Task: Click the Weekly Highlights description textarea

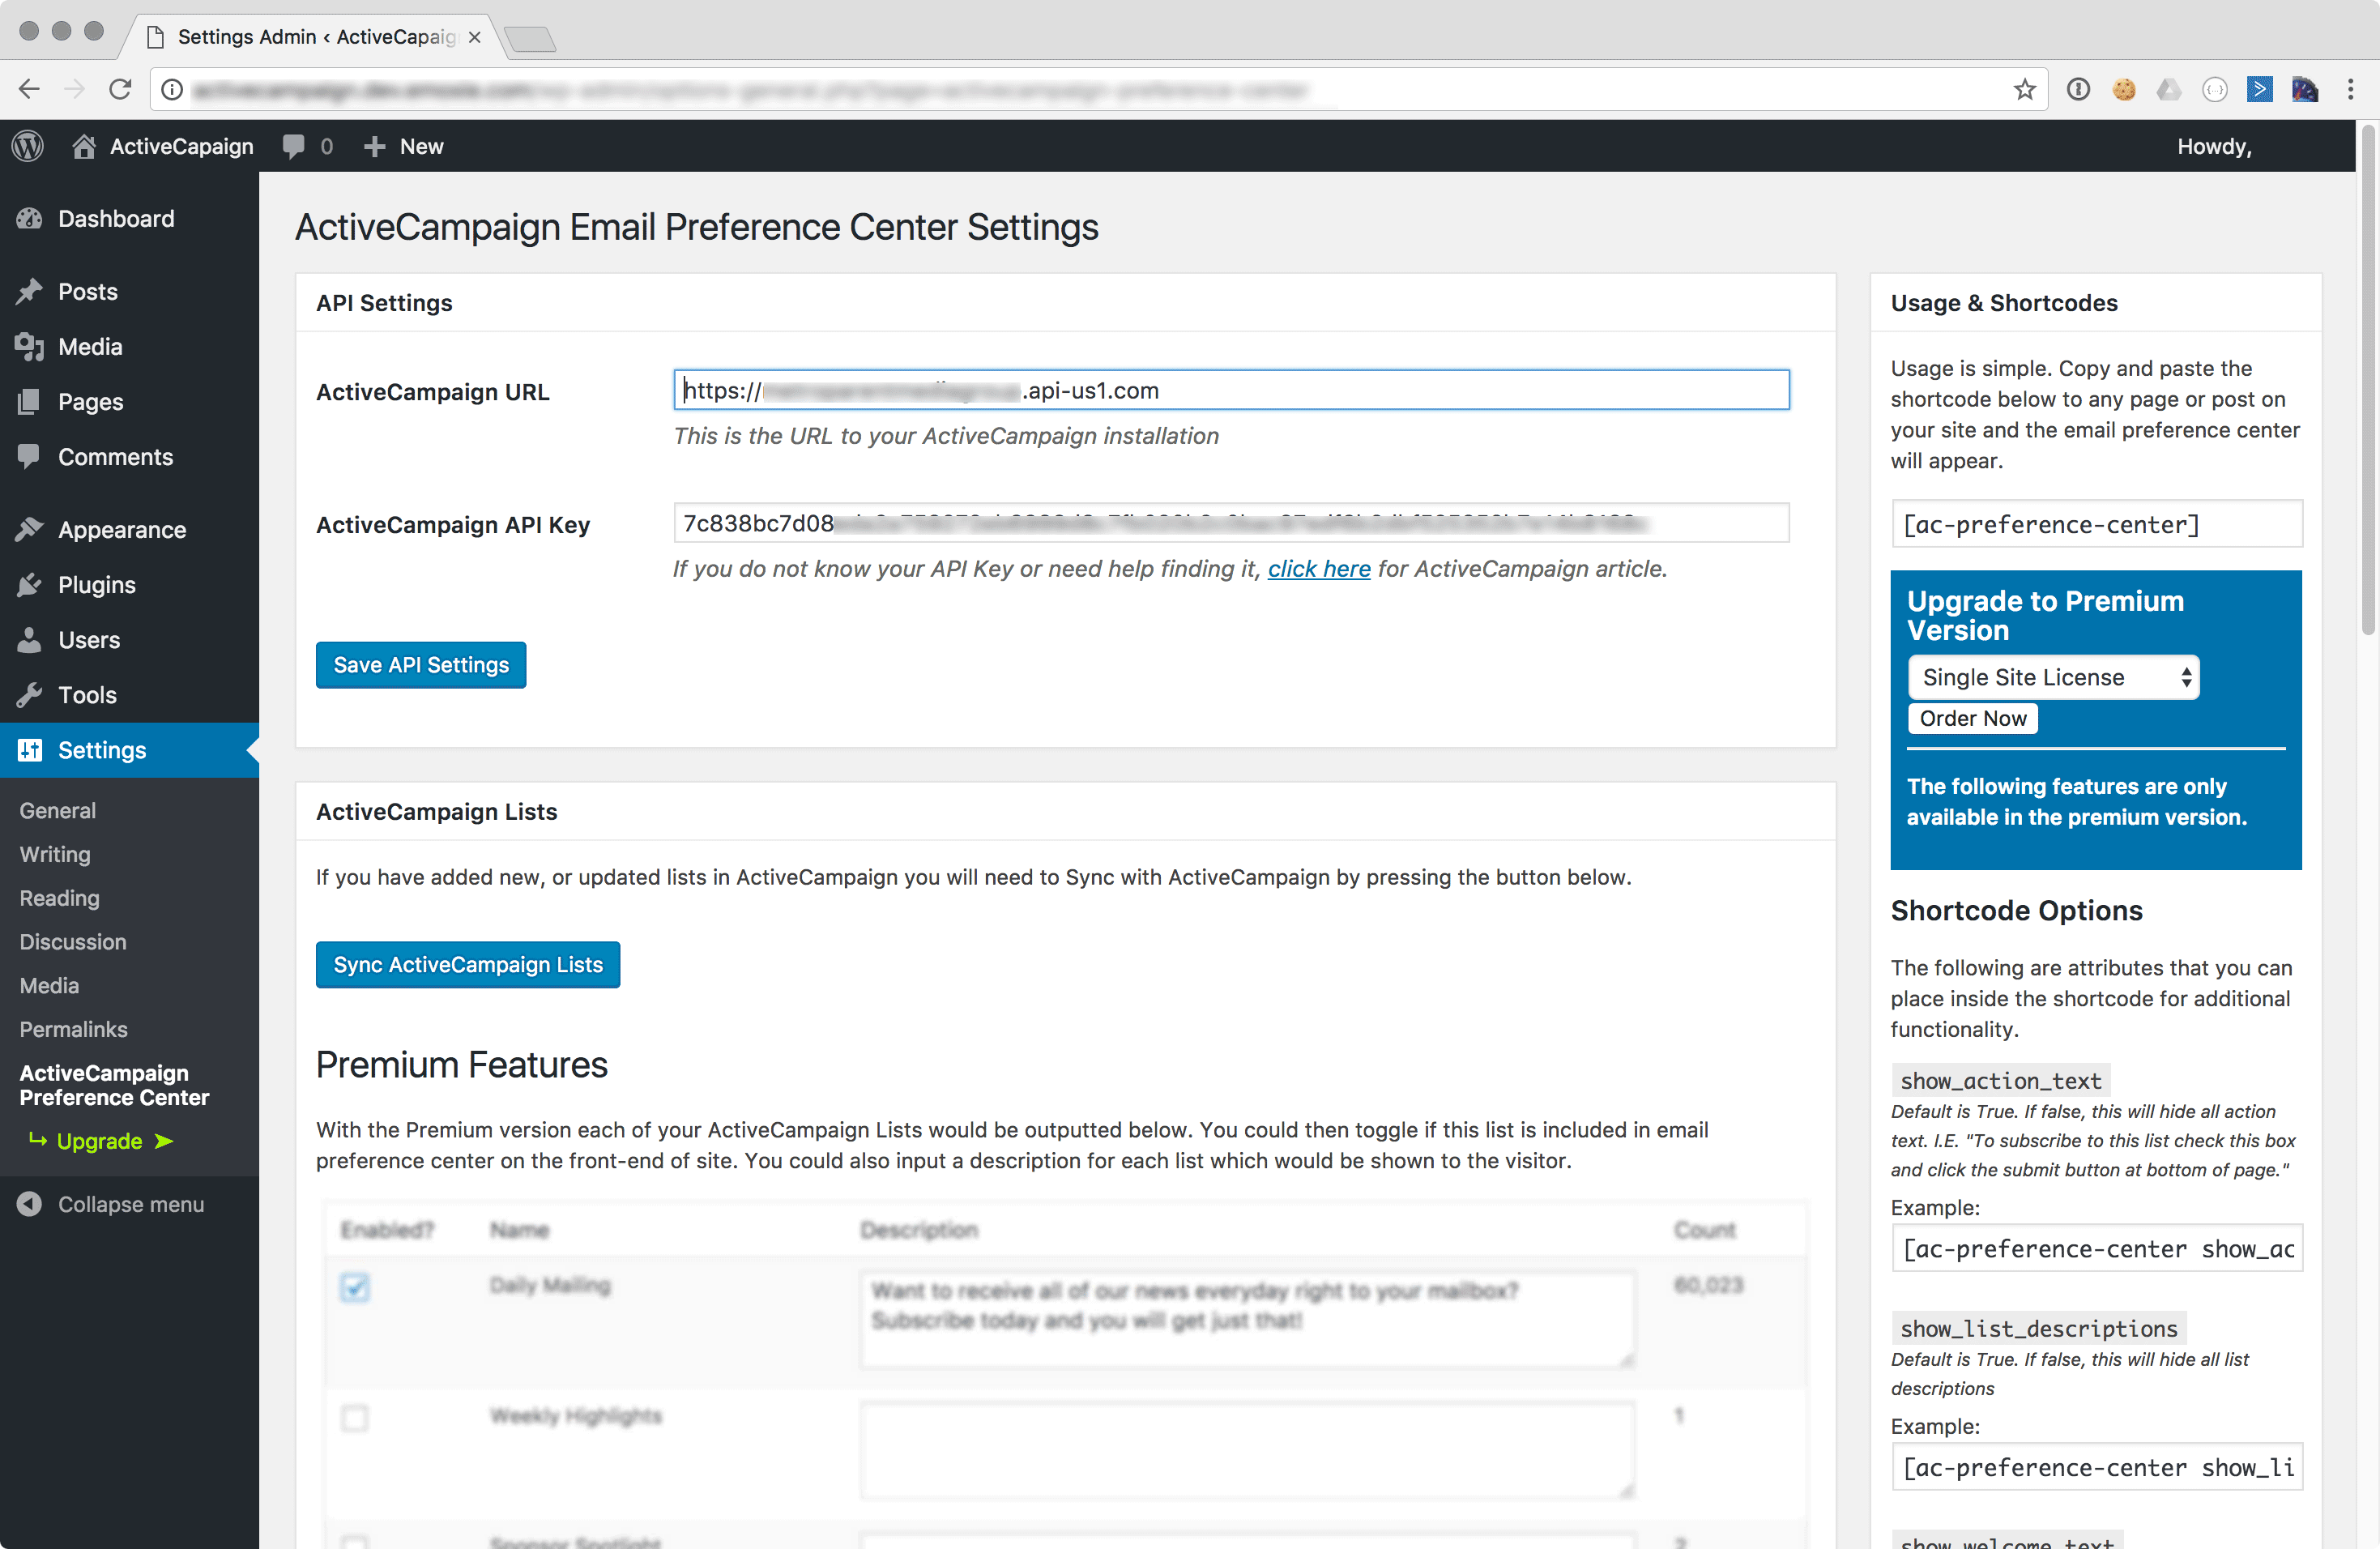Action: tap(1247, 1450)
